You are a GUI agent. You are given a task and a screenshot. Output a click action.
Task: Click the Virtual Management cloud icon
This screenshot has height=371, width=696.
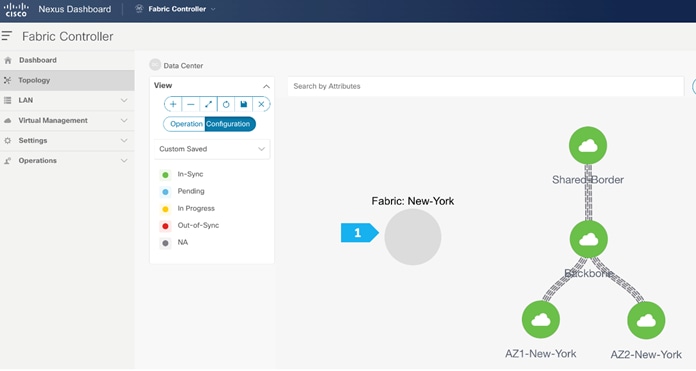[8, 121]
